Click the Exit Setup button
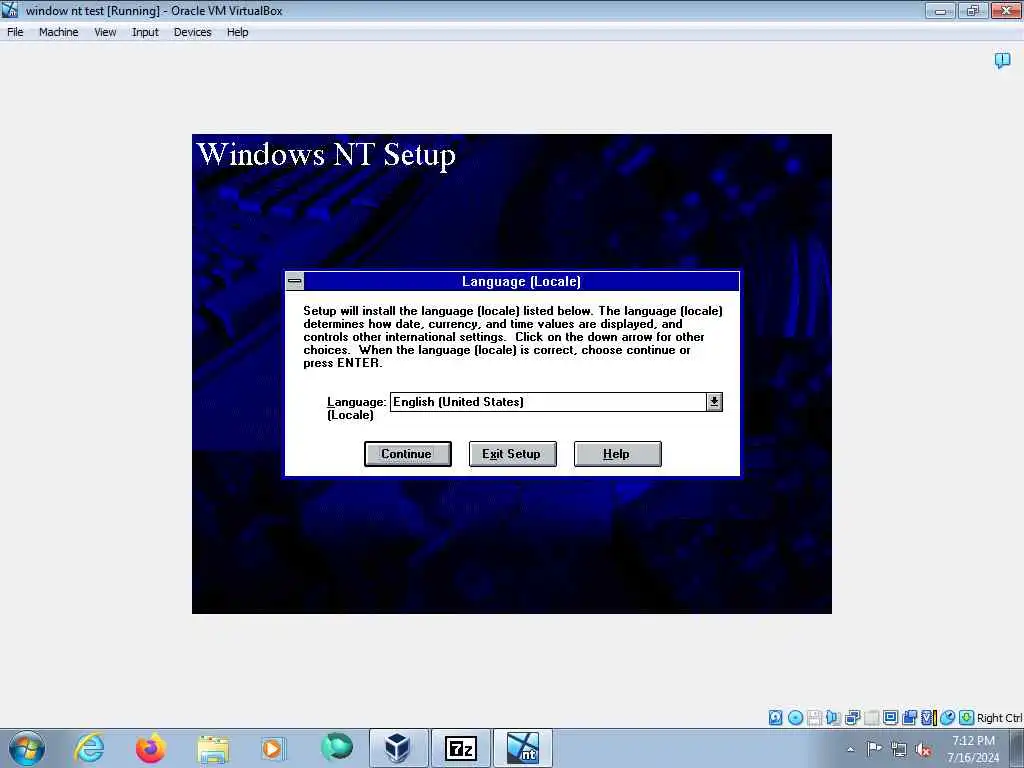The width and height of the screenshot is (1024, 768). pyautogui.click(x=513, y=454)
